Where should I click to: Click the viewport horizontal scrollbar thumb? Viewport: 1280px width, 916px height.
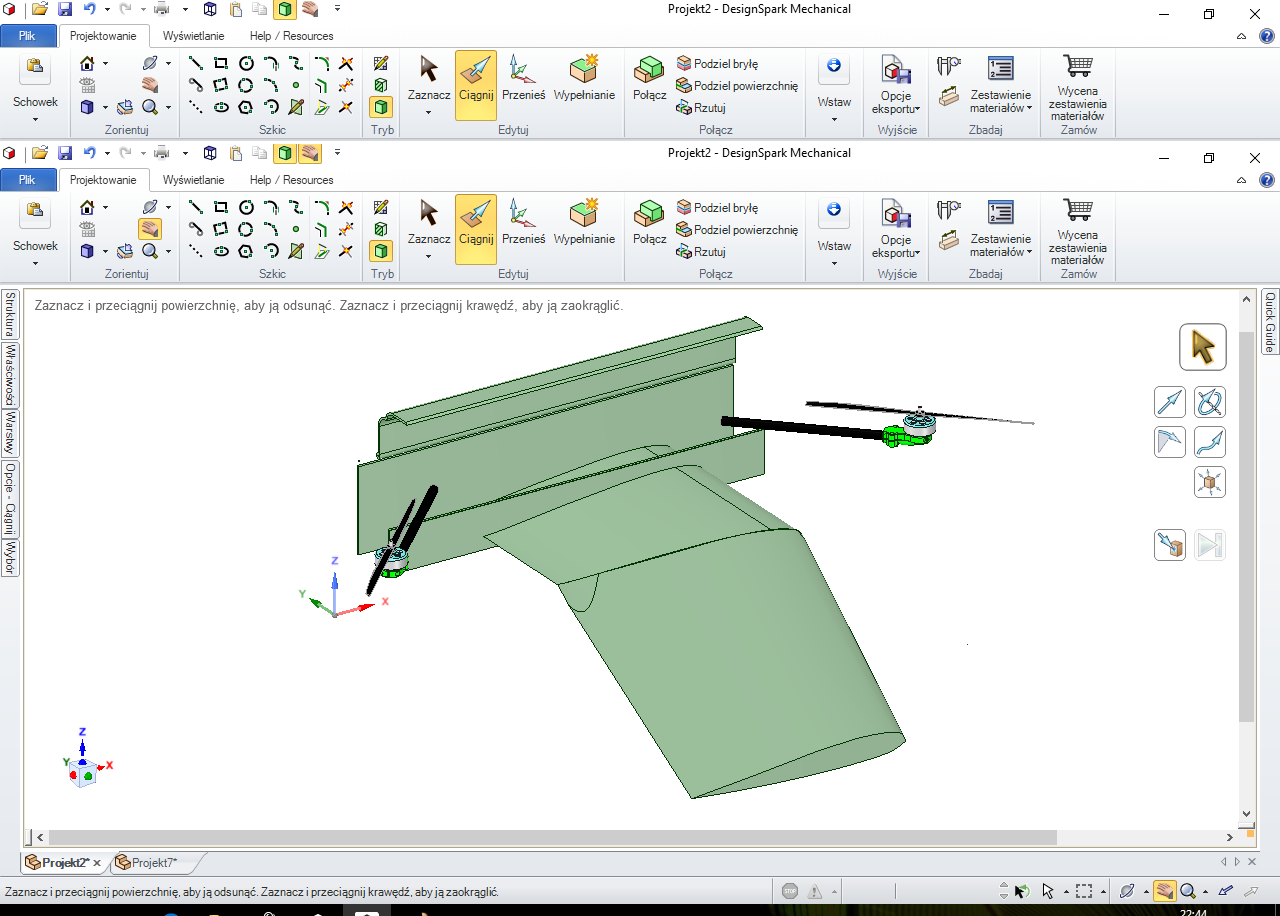coord(550,837)
